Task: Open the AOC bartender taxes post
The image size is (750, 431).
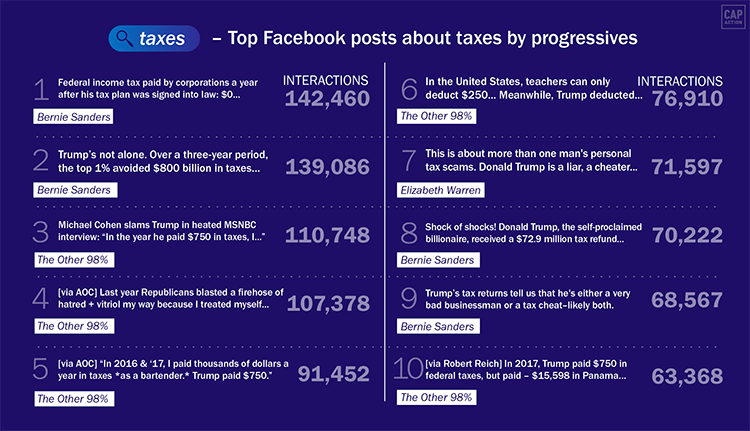Action: pyautogui.click(x=164, y=368)
